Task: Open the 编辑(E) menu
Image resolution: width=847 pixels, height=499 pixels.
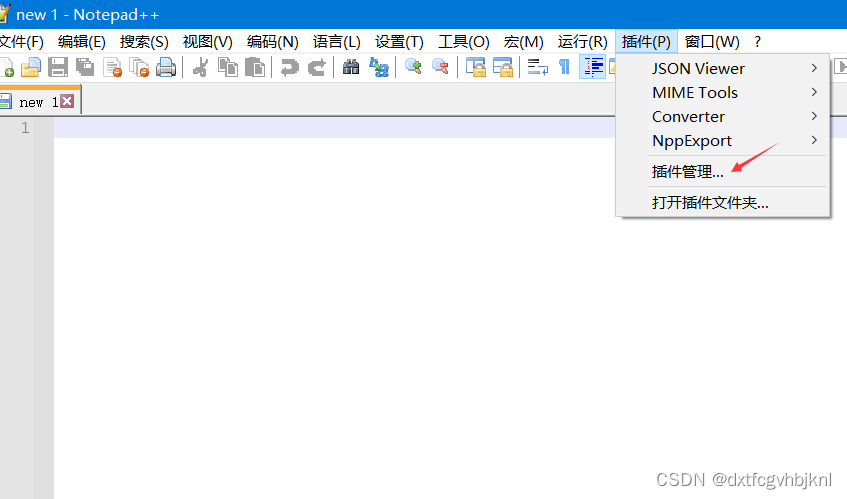Action: pyautogui.click(x=82, y=42)
